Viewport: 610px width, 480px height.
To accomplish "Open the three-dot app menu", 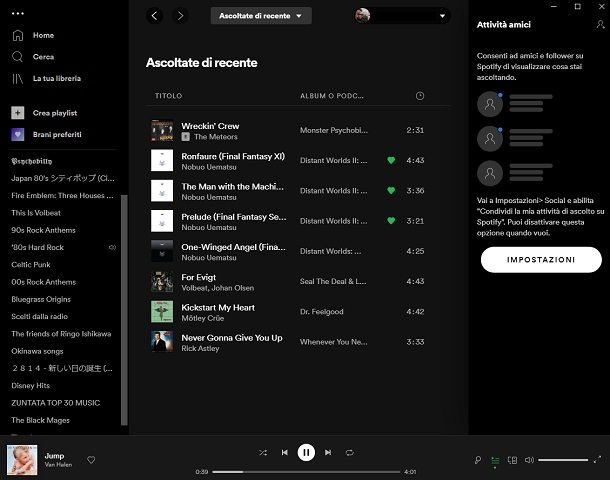I will [x=18, y=14].
